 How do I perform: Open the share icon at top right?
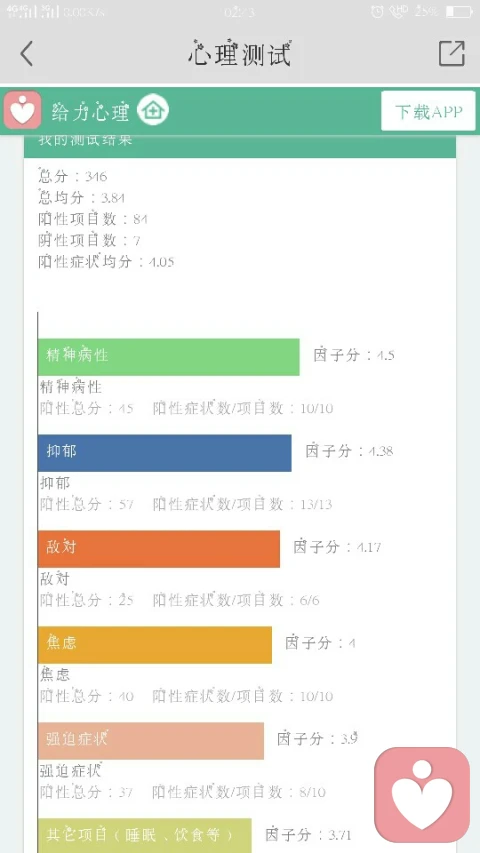tap(452, 53)
